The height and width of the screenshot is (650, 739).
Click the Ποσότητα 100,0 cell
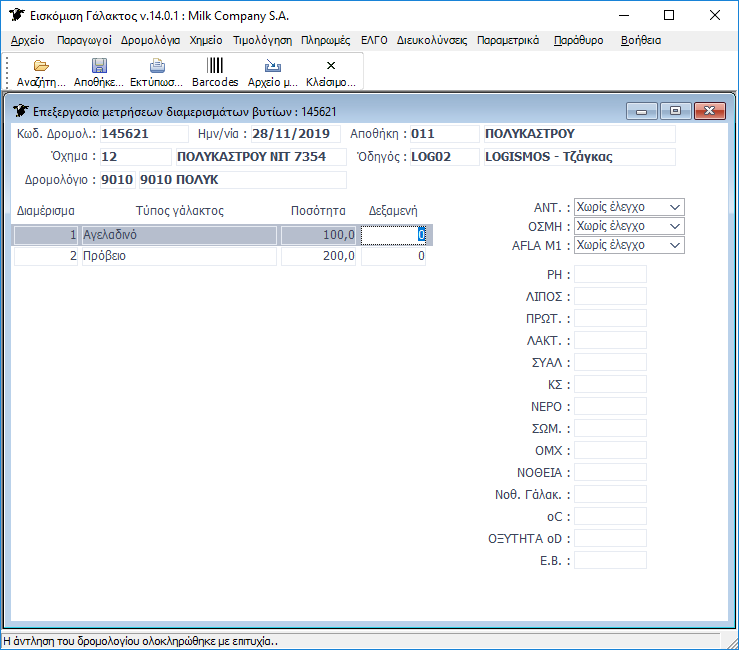point(319,235)
